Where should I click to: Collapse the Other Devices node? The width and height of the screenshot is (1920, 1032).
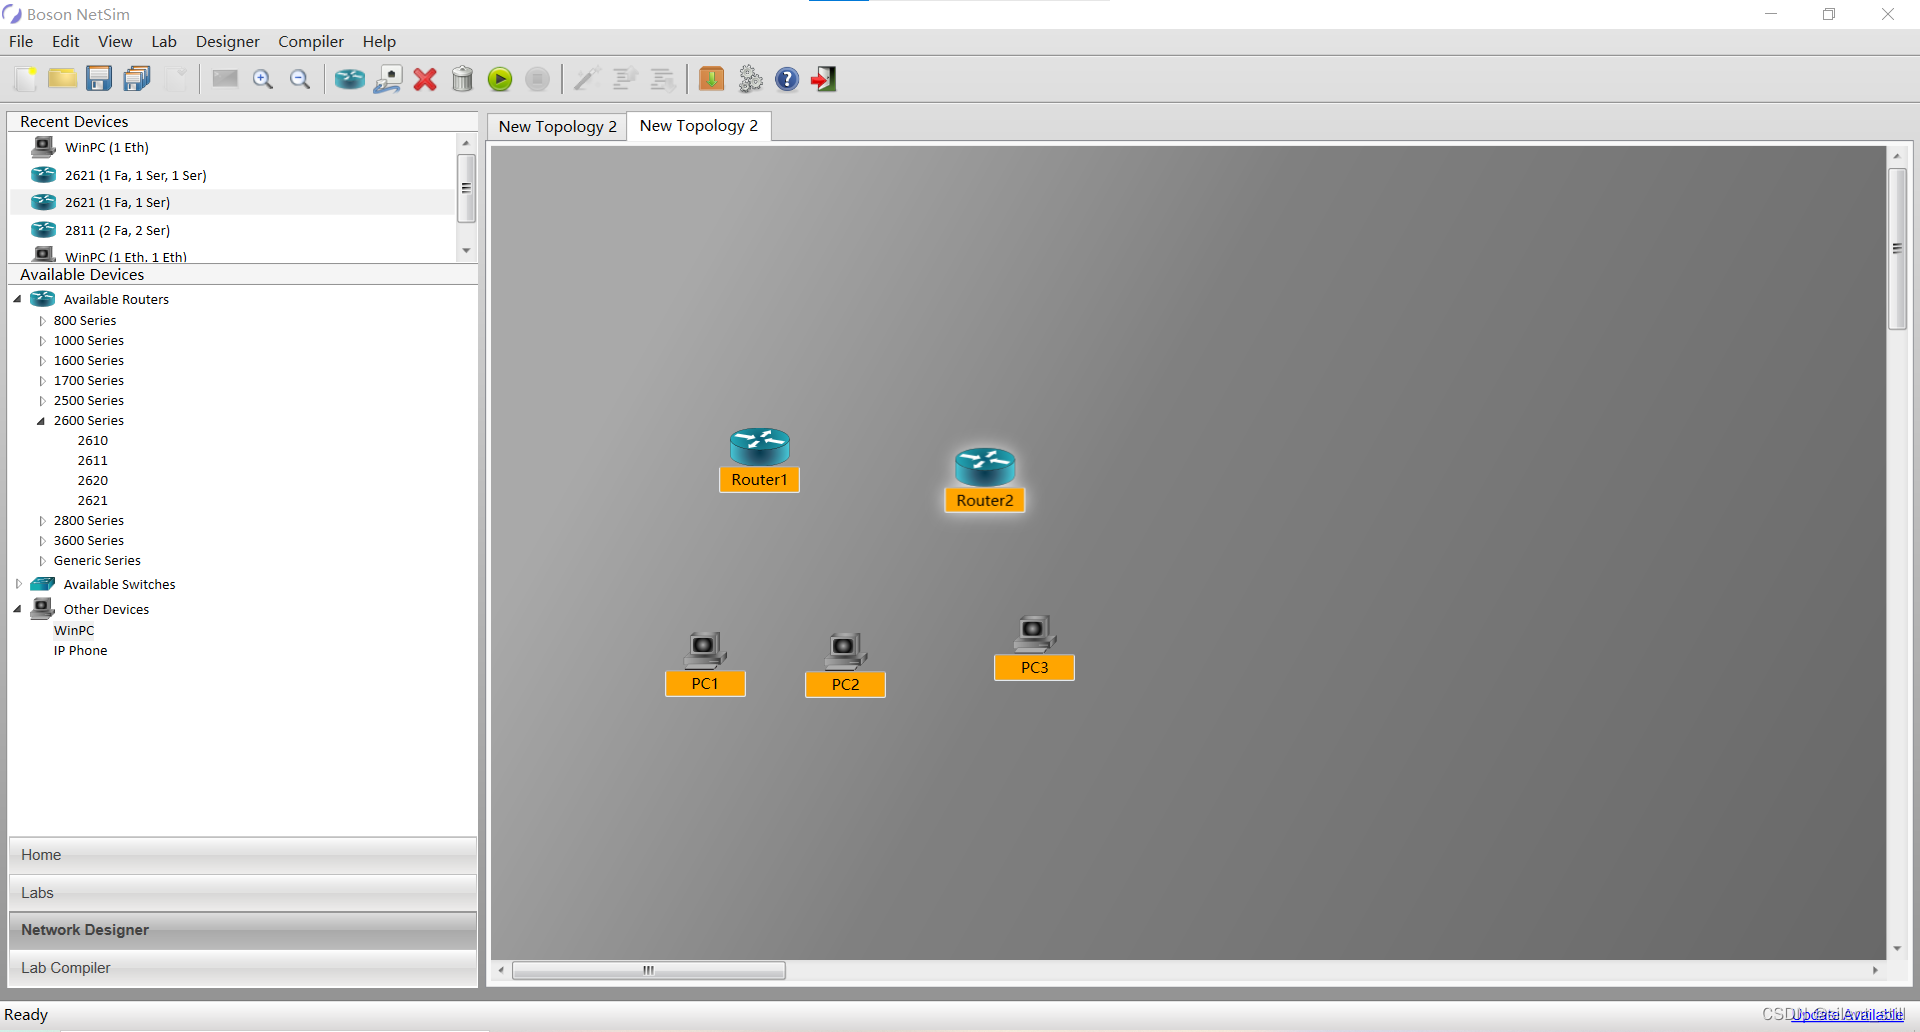pos(17,609)
